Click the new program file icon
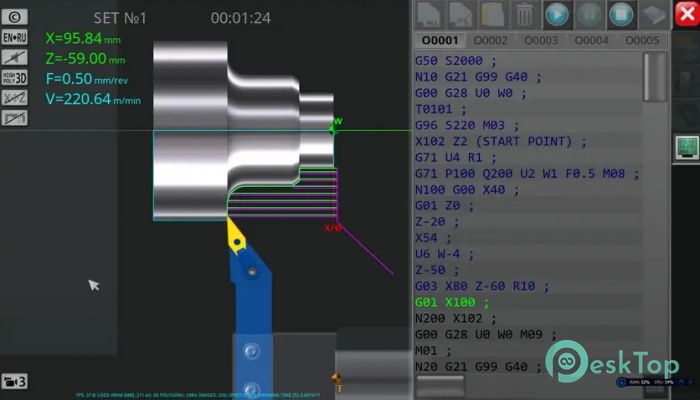Viewport: 700px width, 400px height. pos(429,15)
